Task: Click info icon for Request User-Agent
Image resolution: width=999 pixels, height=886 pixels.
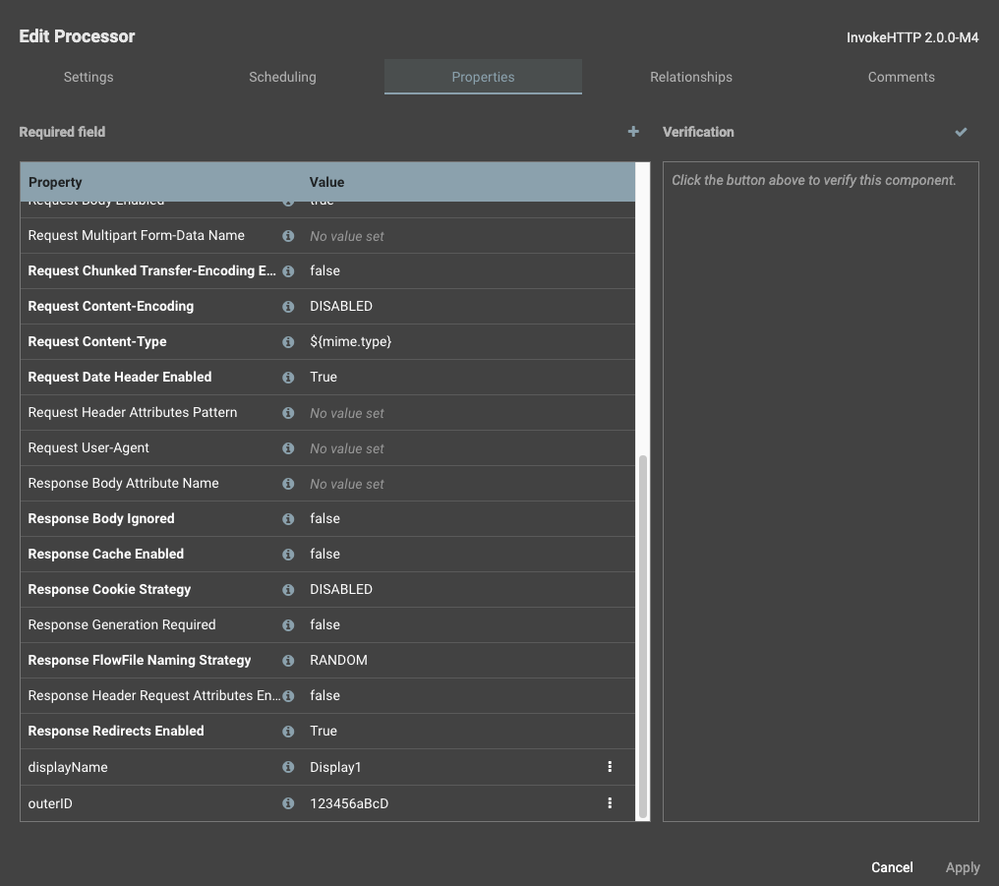Action: [288, 448]
